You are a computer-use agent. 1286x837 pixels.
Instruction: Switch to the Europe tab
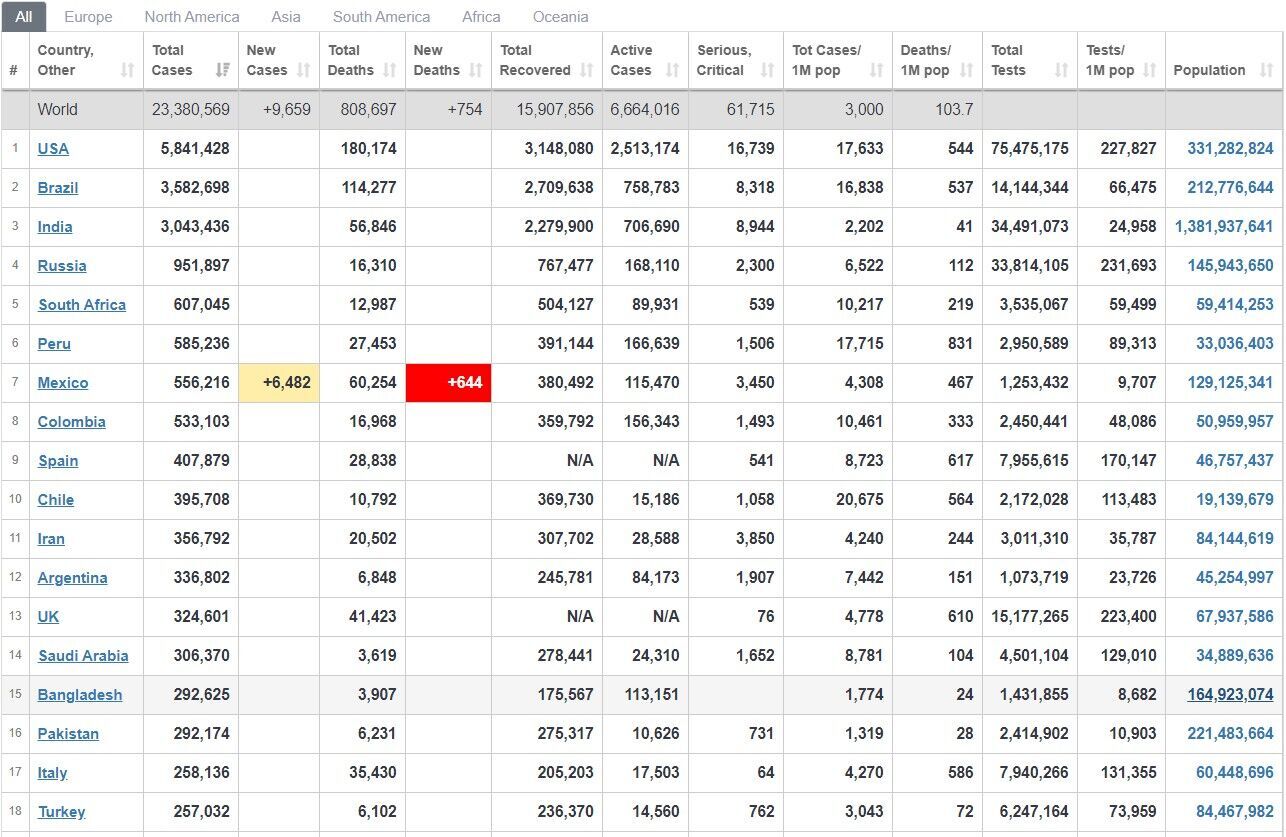tap(88, 17)
